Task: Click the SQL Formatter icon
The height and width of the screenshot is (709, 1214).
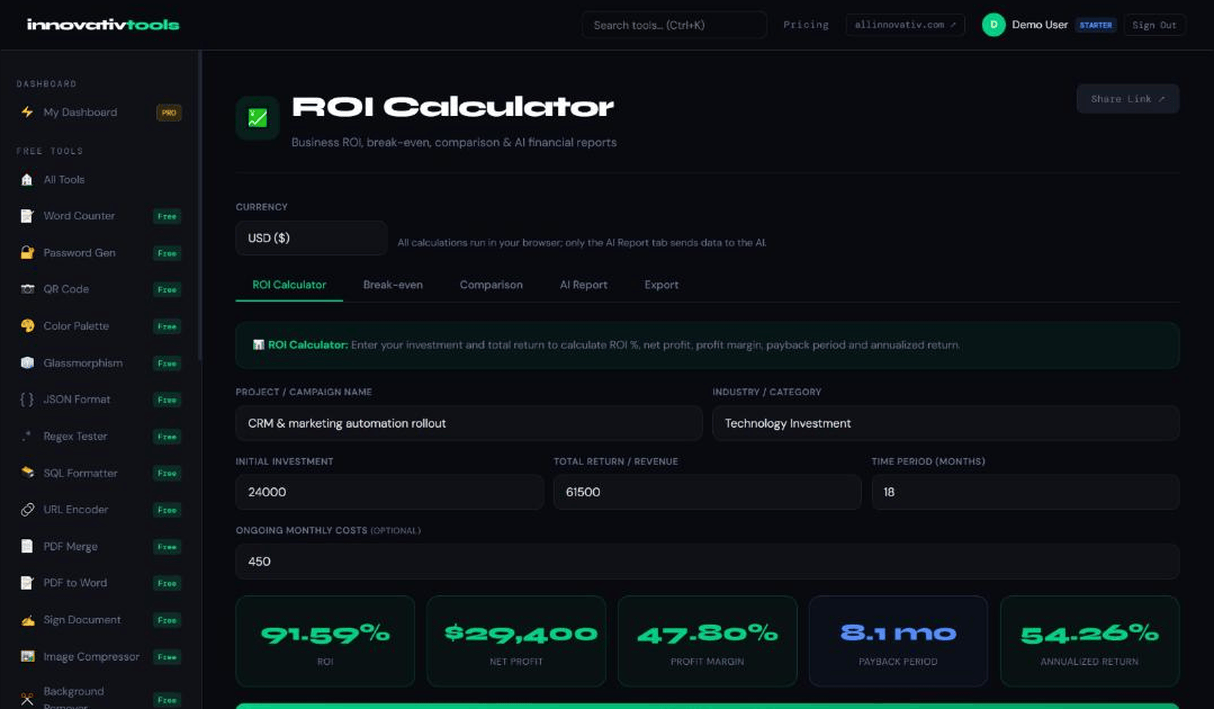Action: 27,473
